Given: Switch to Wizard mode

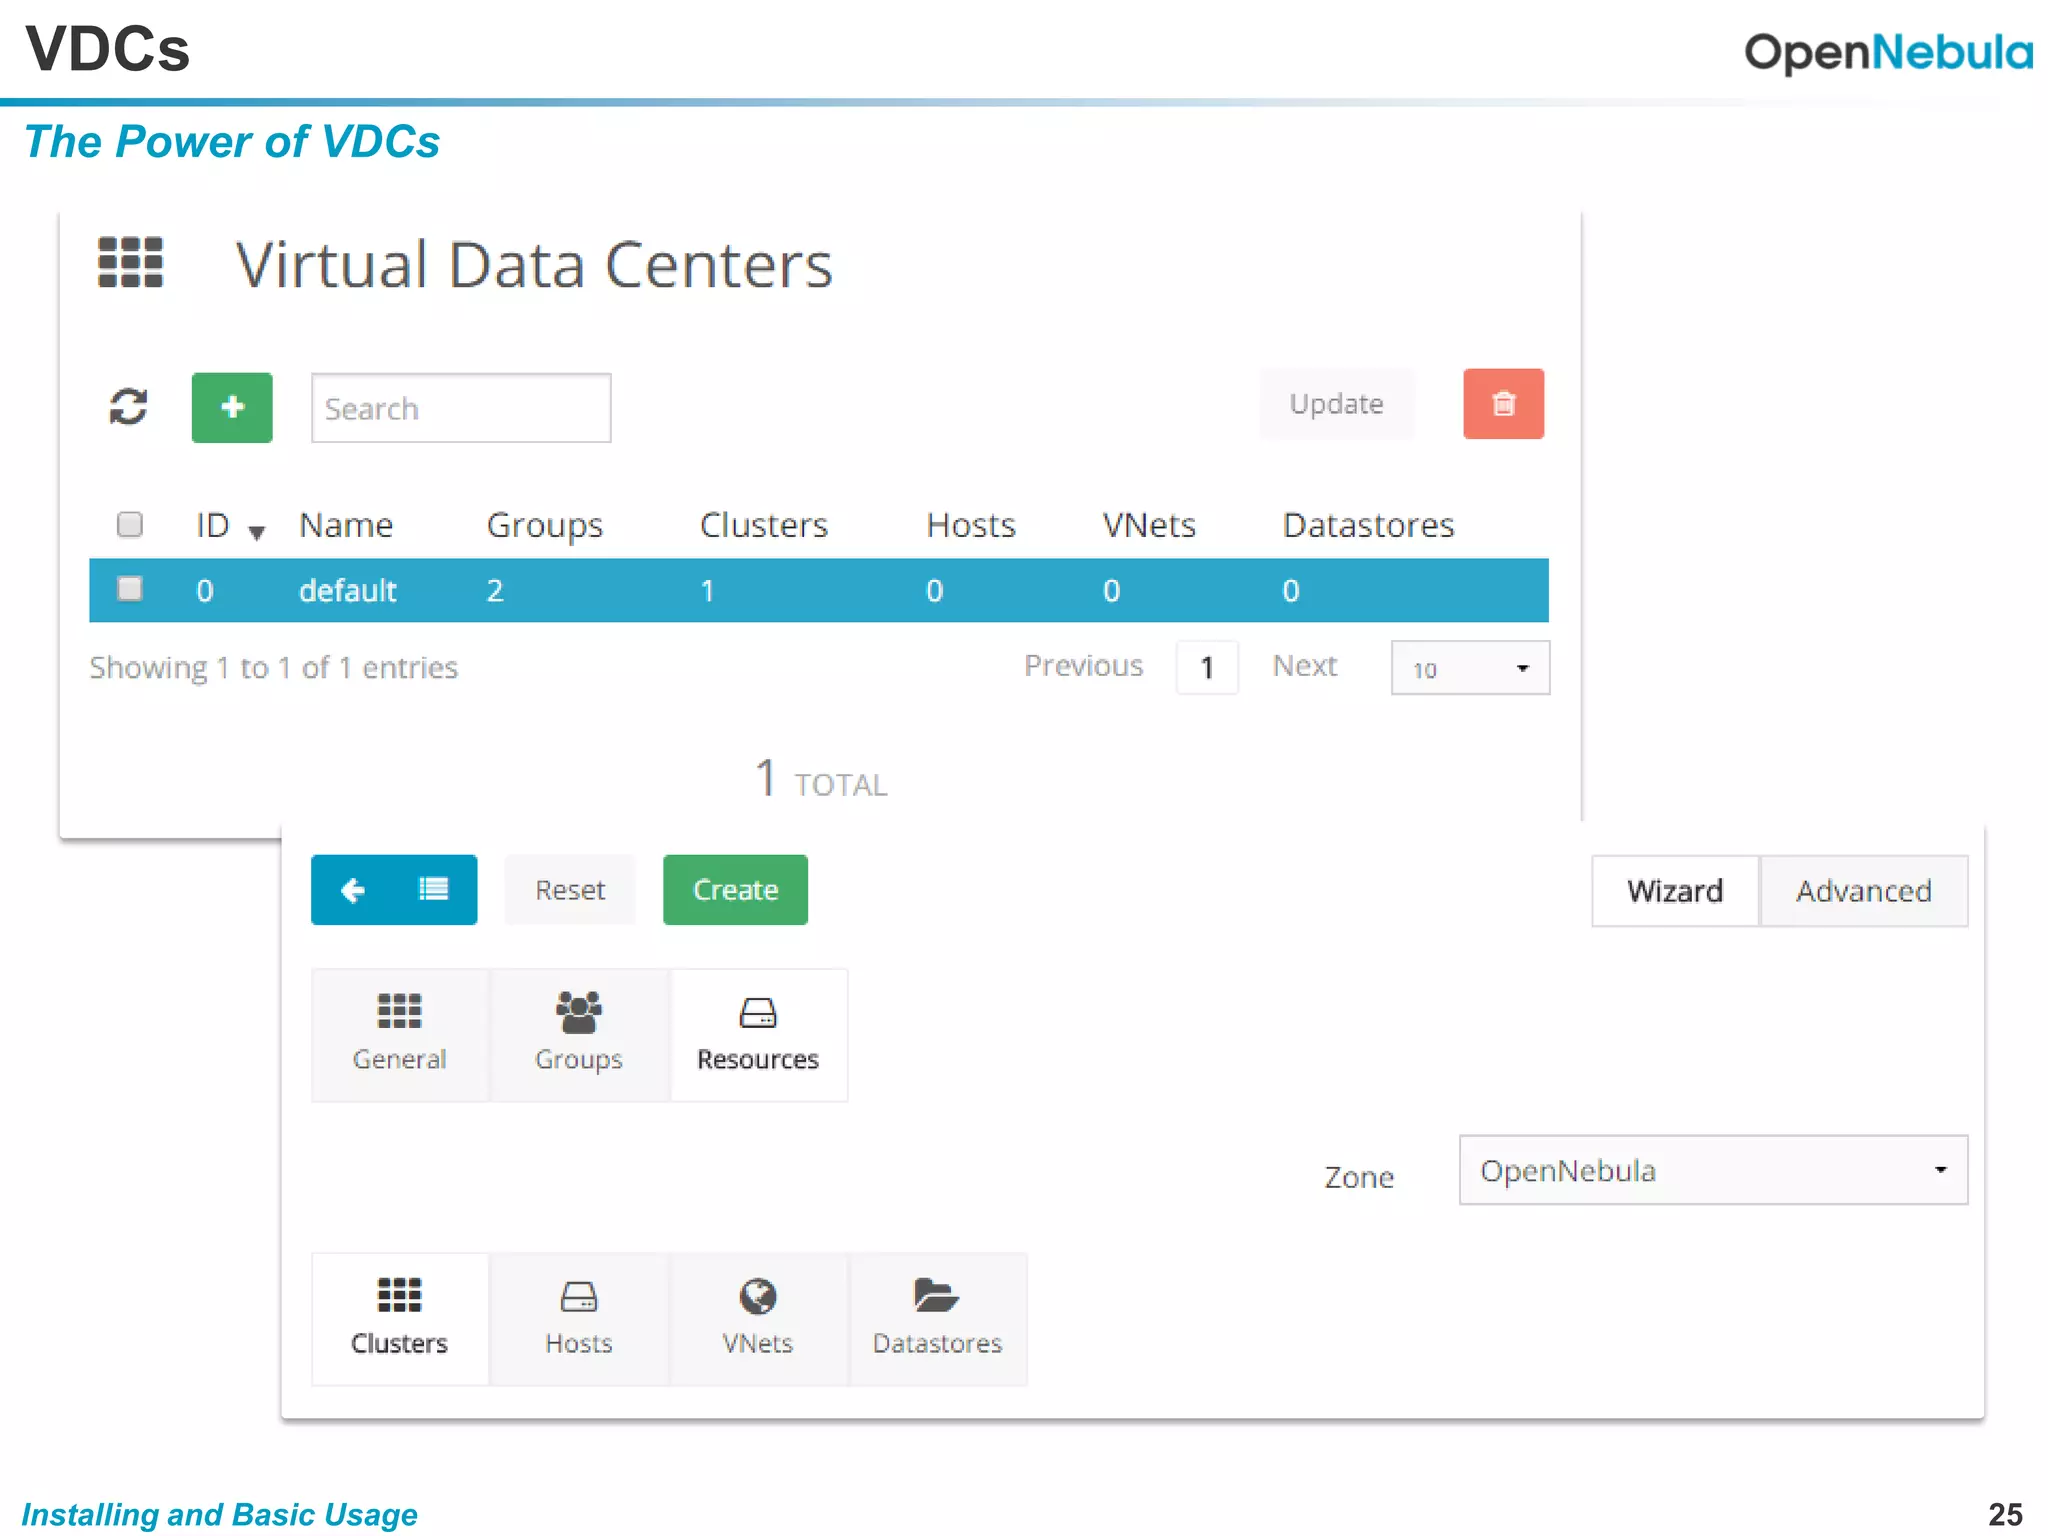Looking at the screenshot, I should (x=1675, y=891).
